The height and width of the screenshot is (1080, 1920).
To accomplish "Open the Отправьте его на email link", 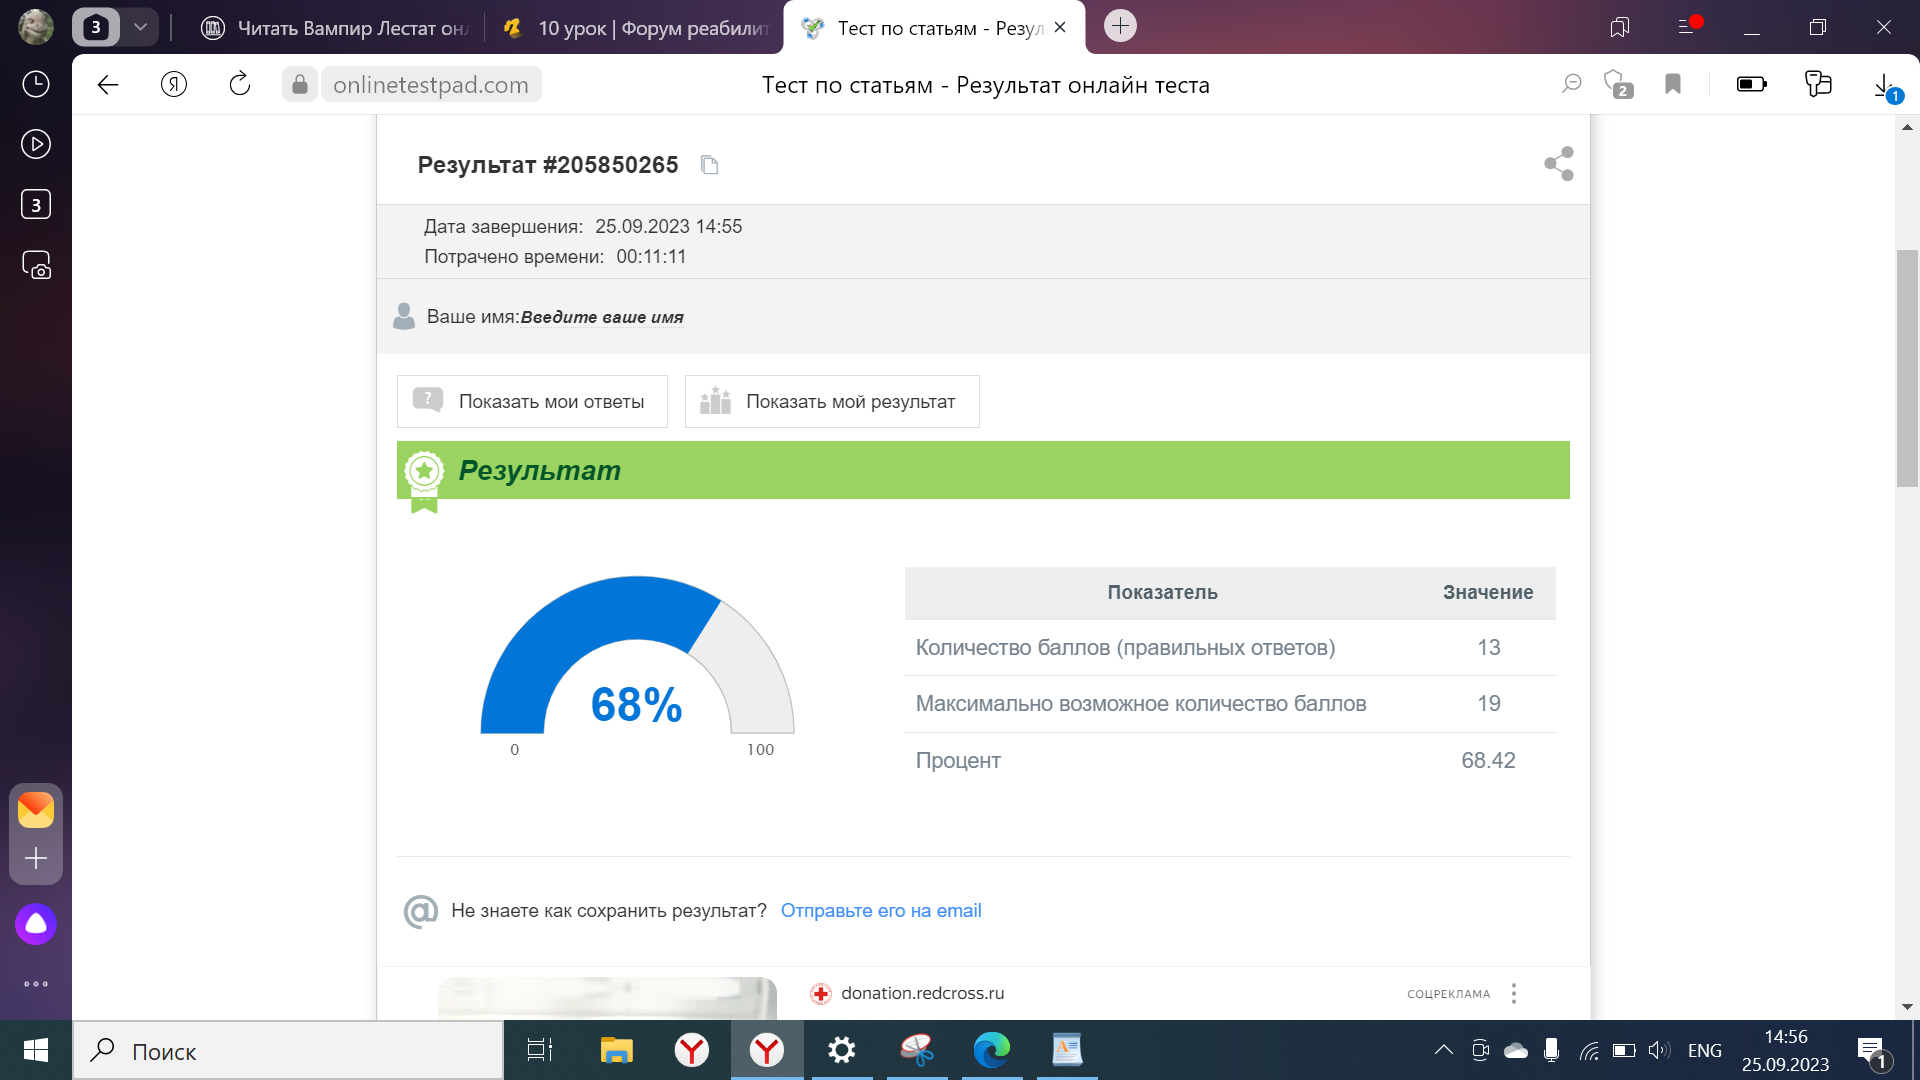I will pos(881,911).
